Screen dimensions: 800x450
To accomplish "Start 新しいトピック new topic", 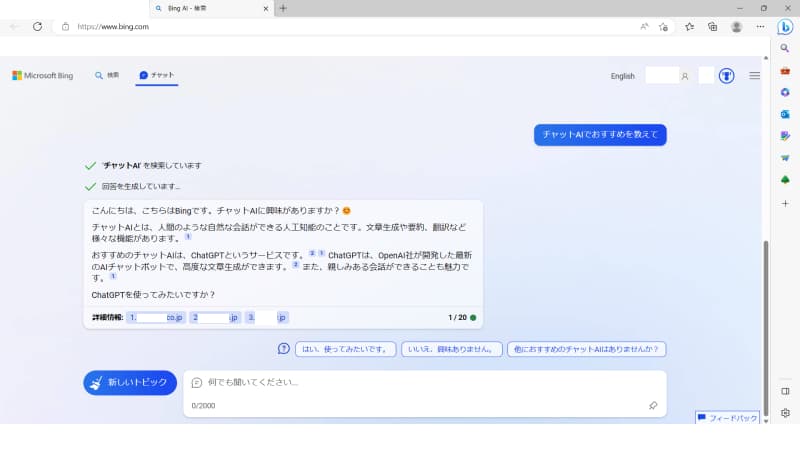I will point(130,383).
